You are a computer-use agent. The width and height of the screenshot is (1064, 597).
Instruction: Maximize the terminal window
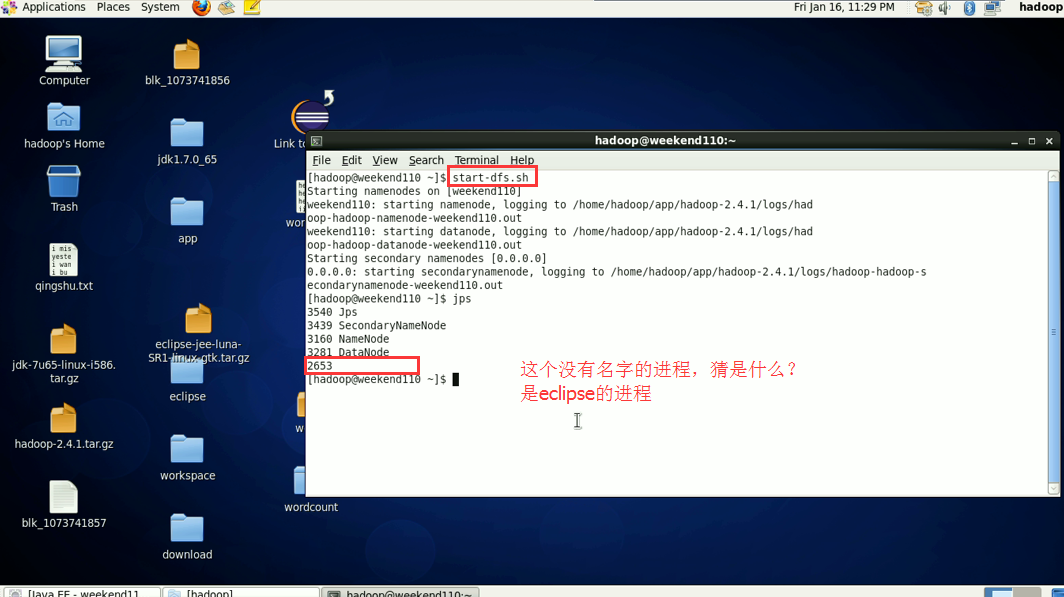tap(1031, 141)
